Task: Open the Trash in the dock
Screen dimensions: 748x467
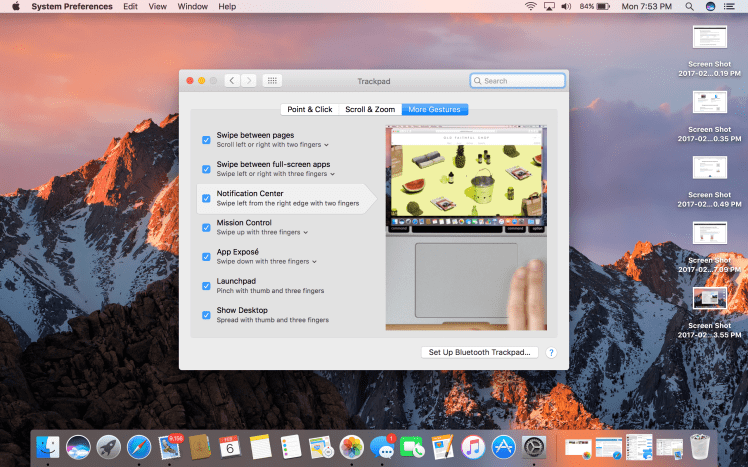Action: click(700, 447)
